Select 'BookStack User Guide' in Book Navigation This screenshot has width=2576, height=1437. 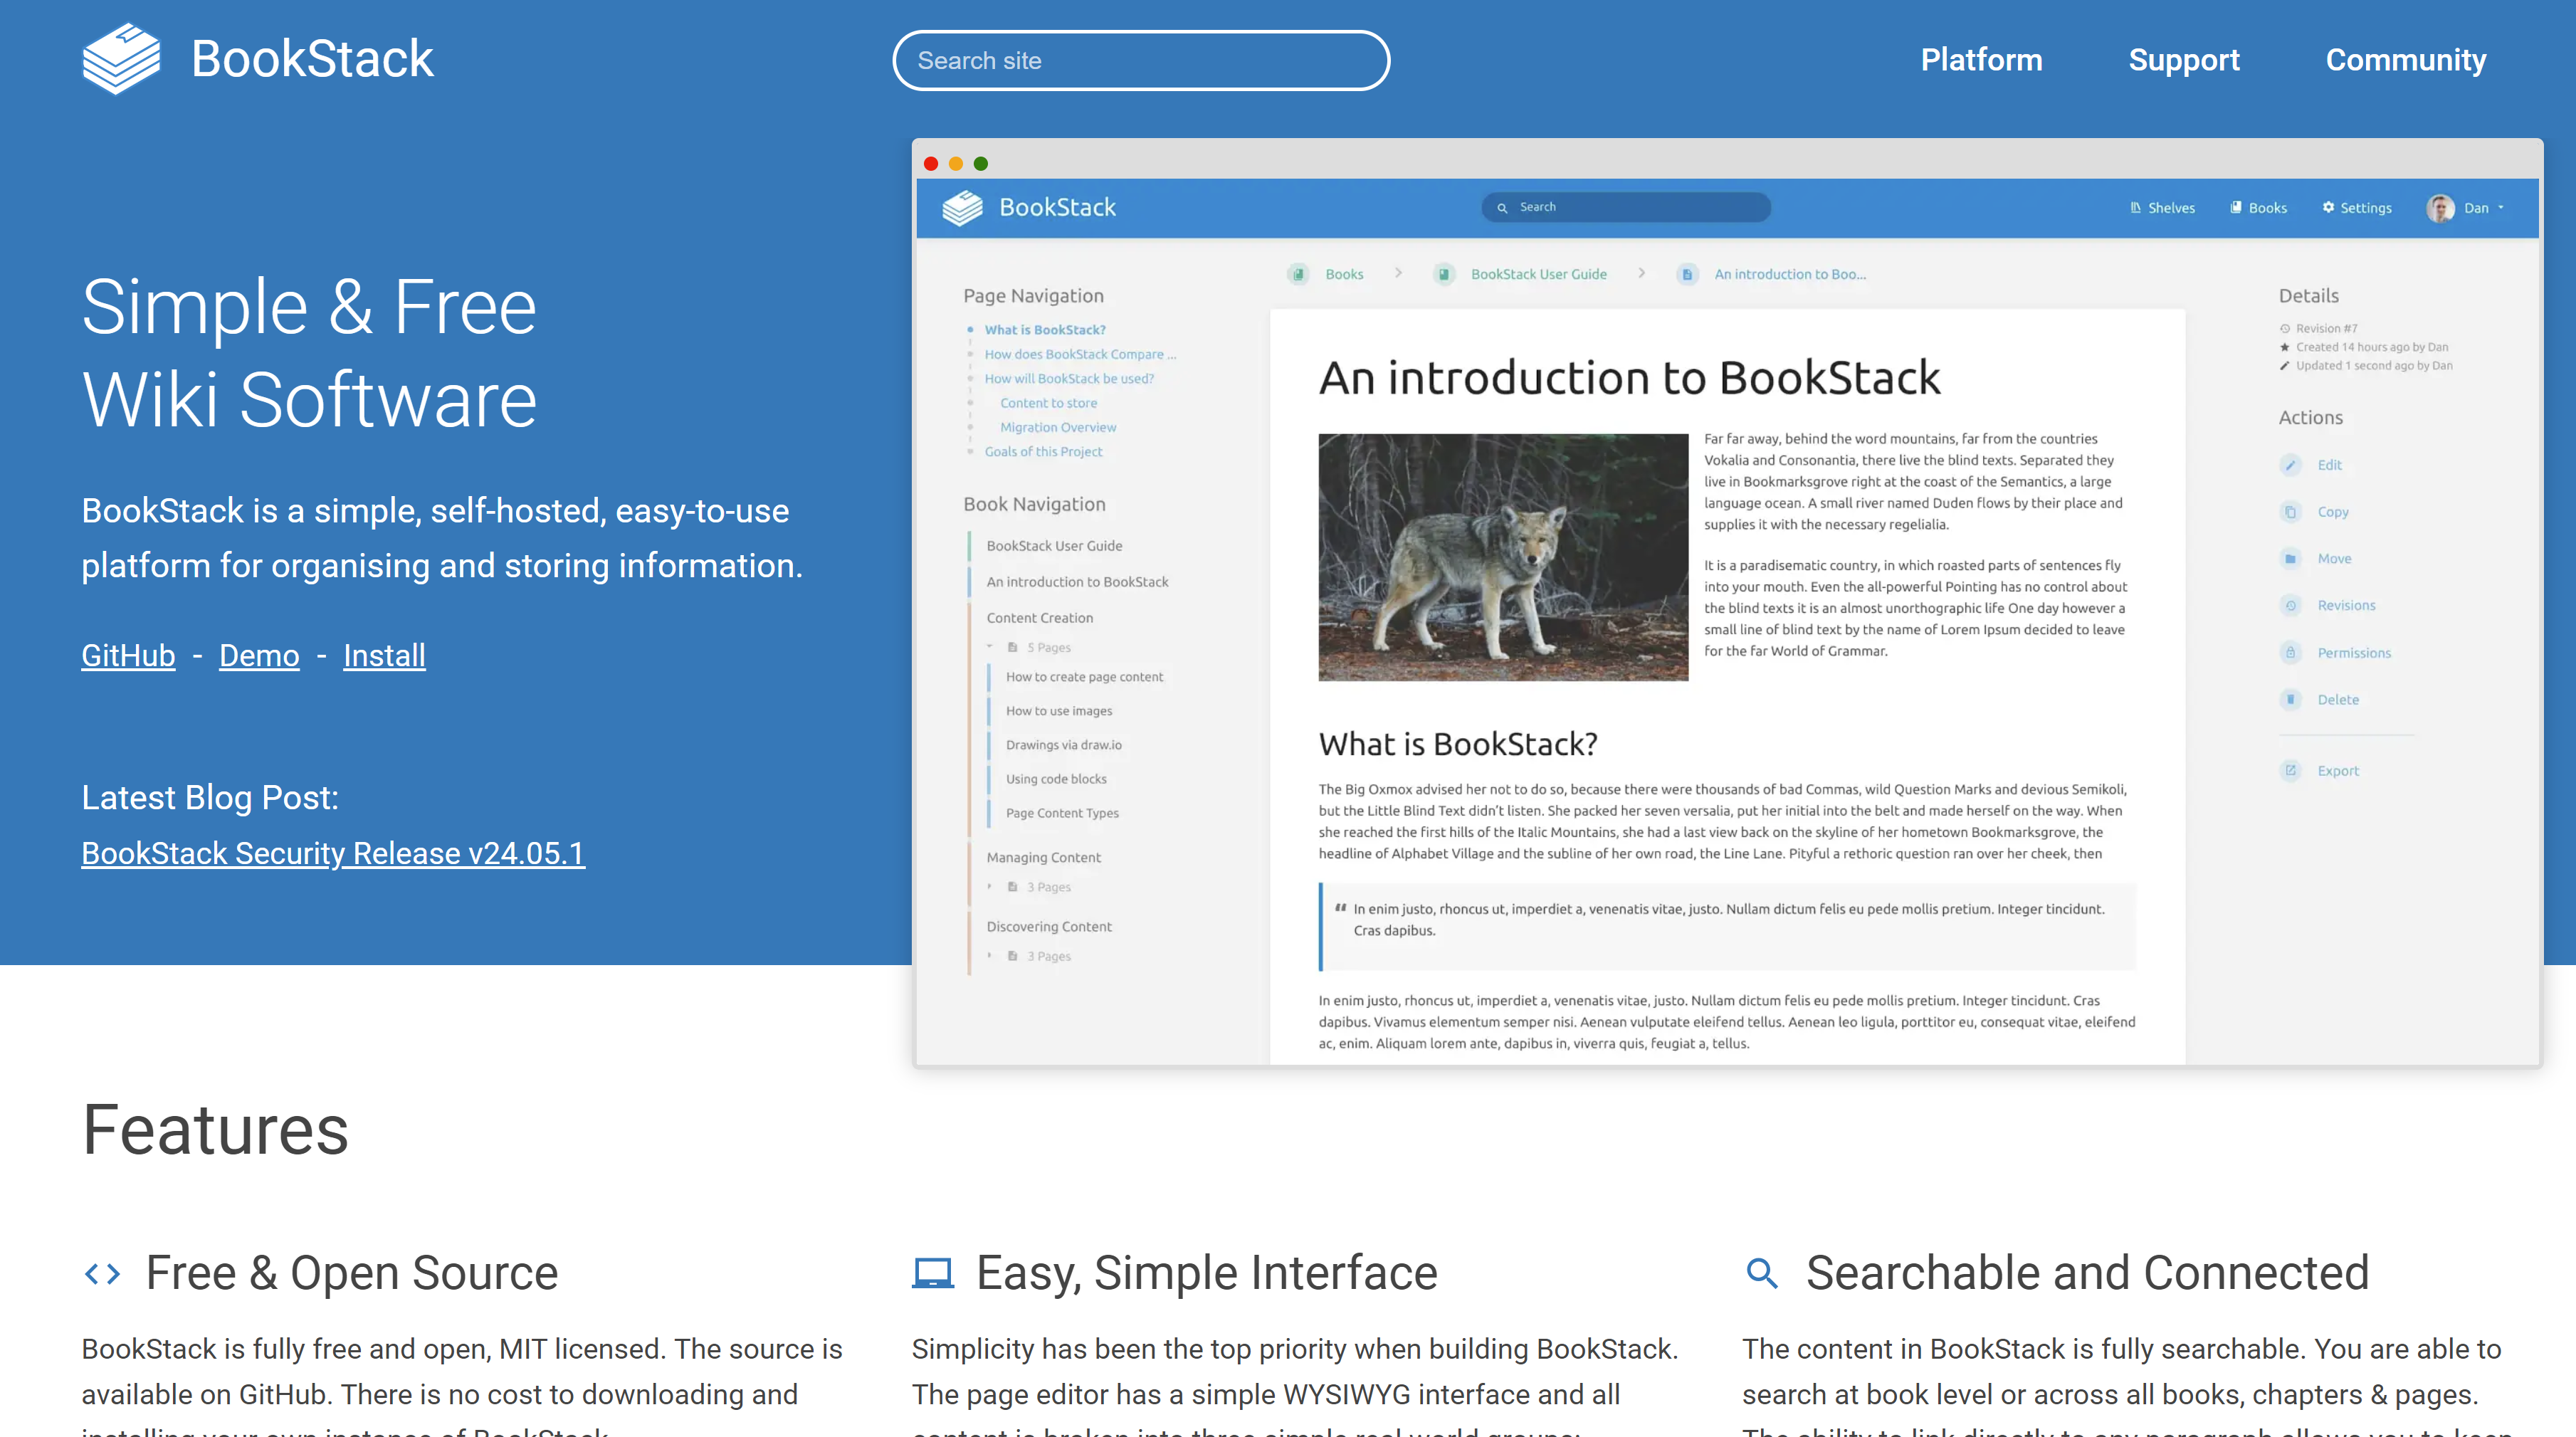[x=1054, y=546]
